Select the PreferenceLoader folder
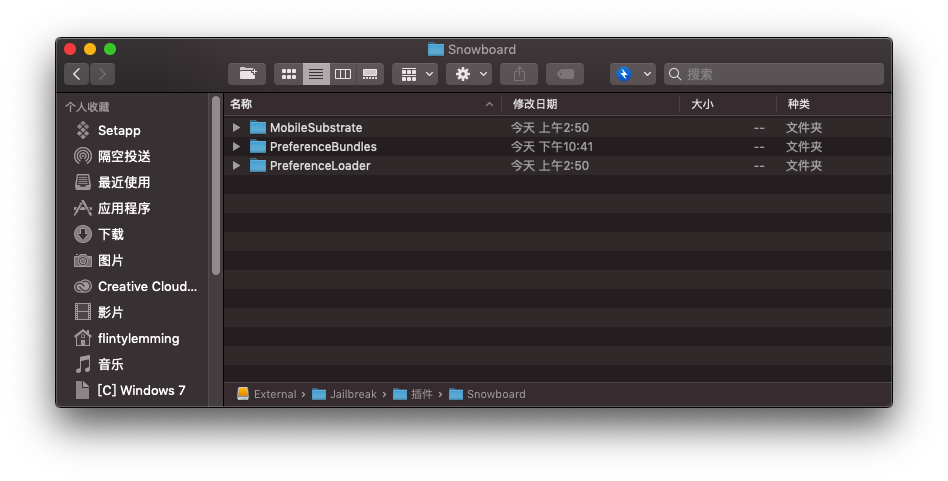 pos(320,166)
